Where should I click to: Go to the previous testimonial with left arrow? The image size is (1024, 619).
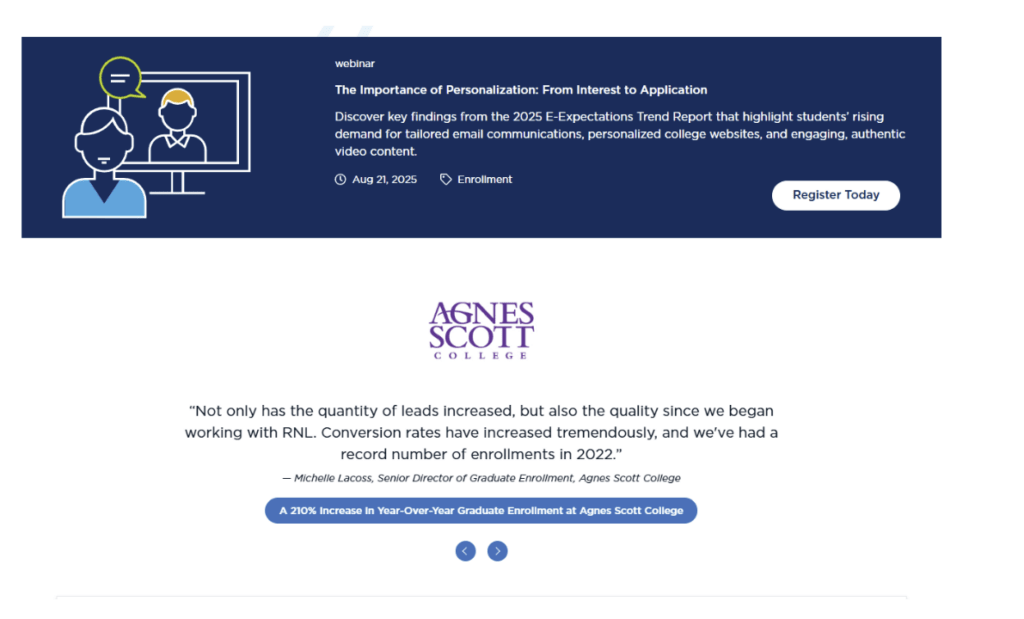click(465, 551)
